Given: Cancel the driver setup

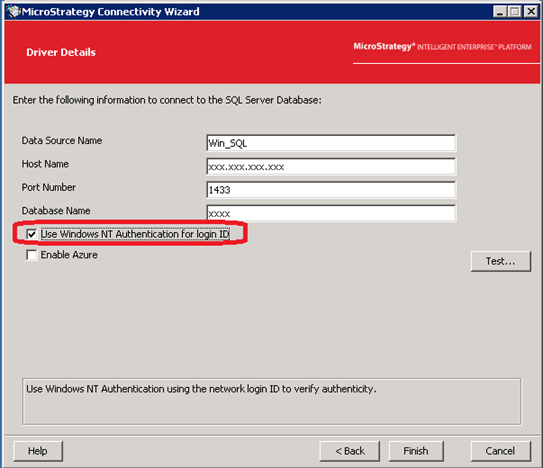Looking at the screenshot, I should pos(501,451).
